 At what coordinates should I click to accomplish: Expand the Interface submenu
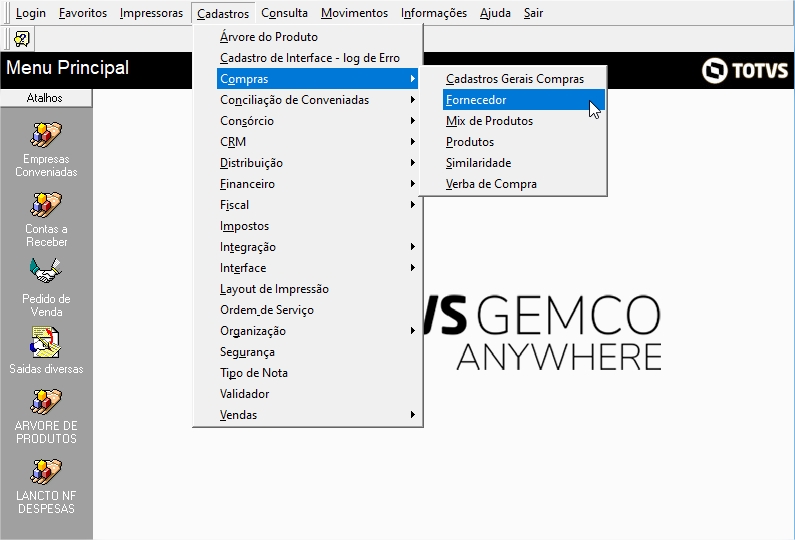(x=317, y=268)
